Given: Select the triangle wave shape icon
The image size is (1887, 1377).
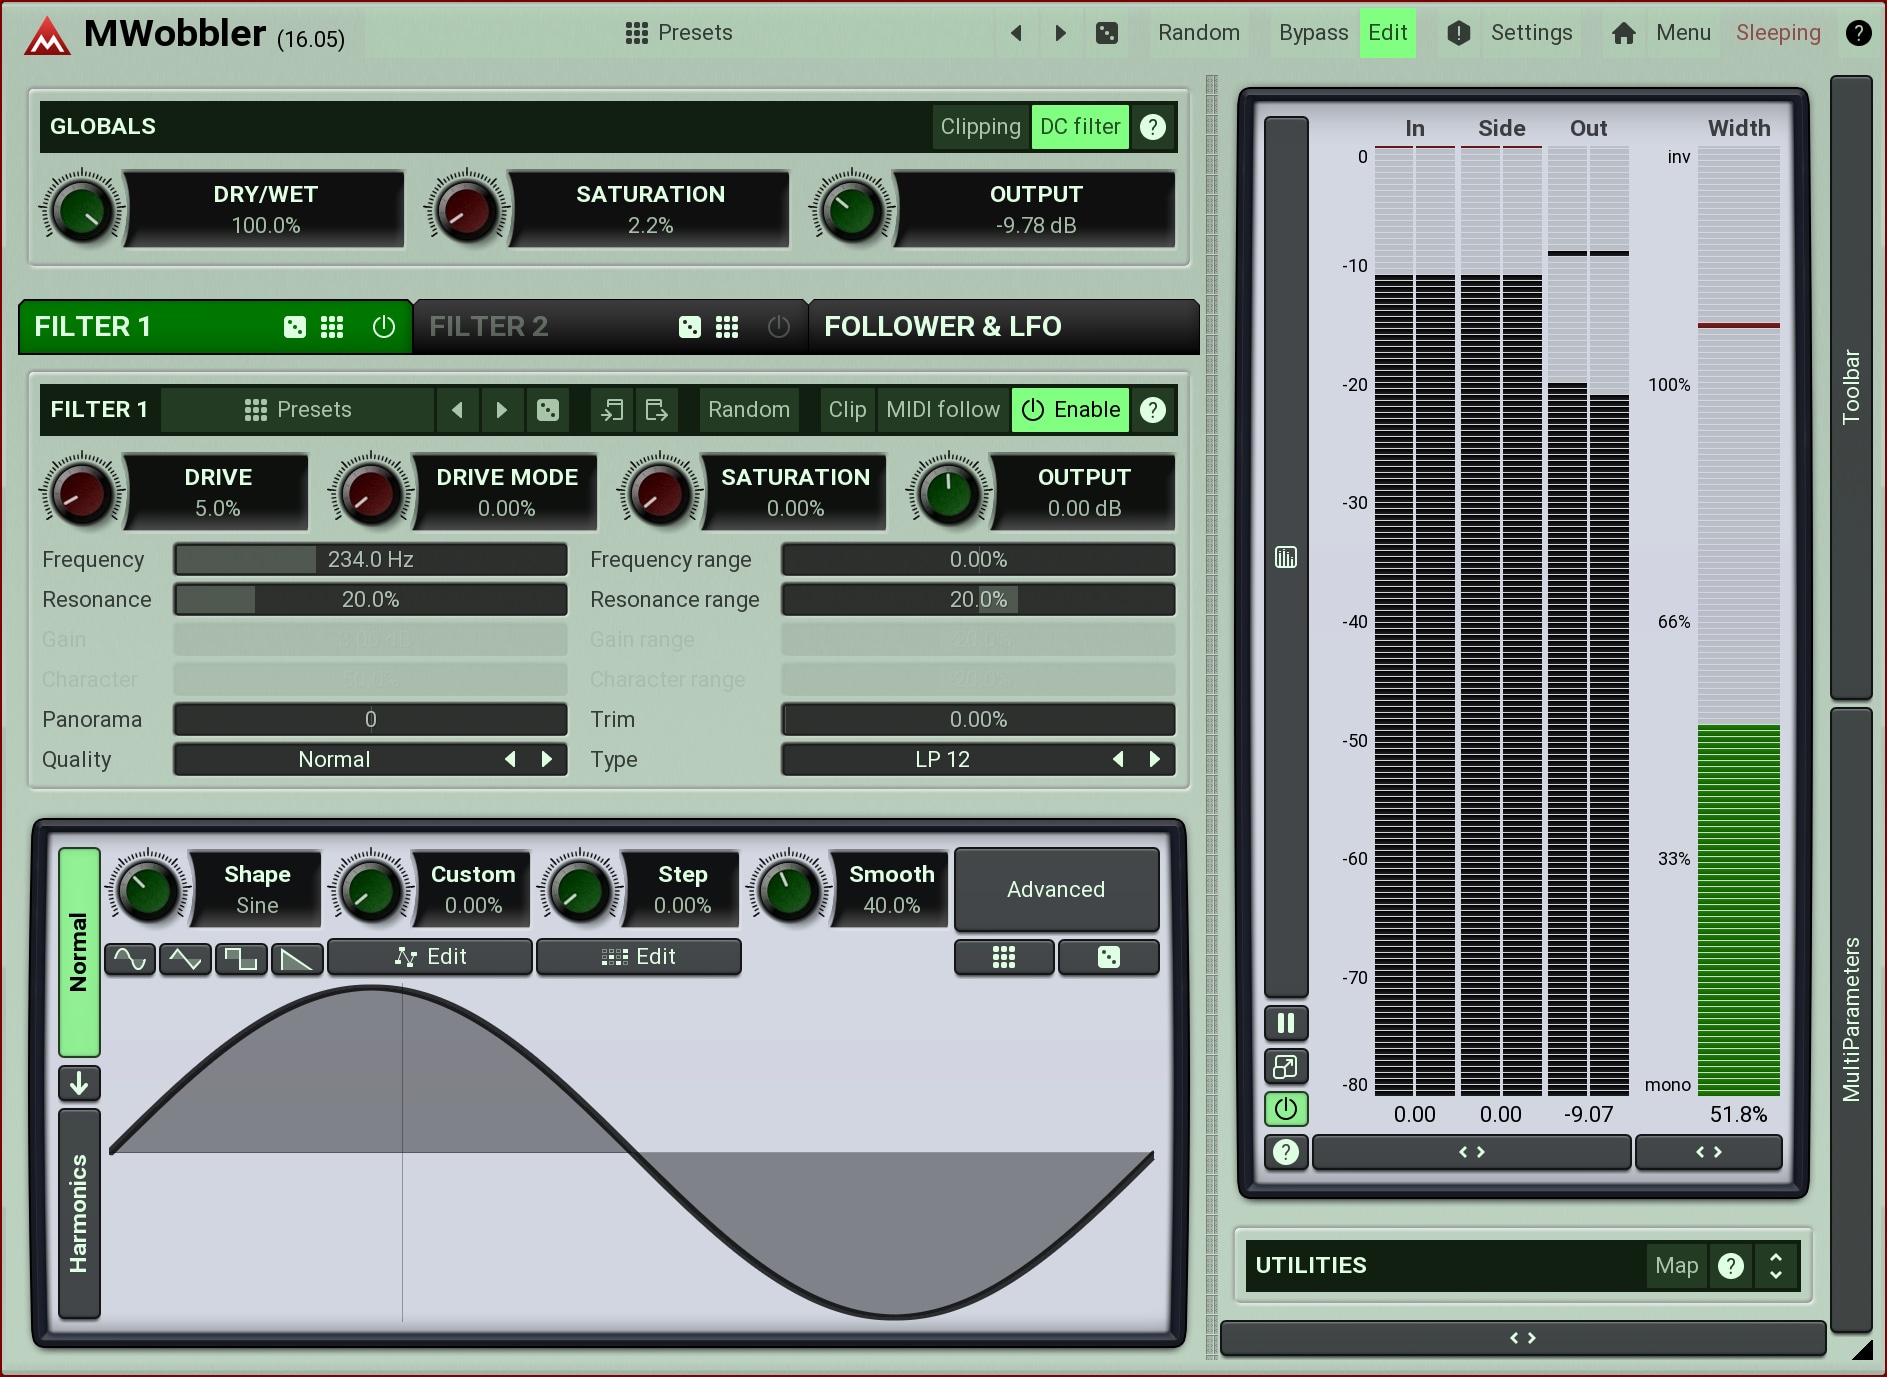Looking at the screenshot, I should (x=186, y=959).
